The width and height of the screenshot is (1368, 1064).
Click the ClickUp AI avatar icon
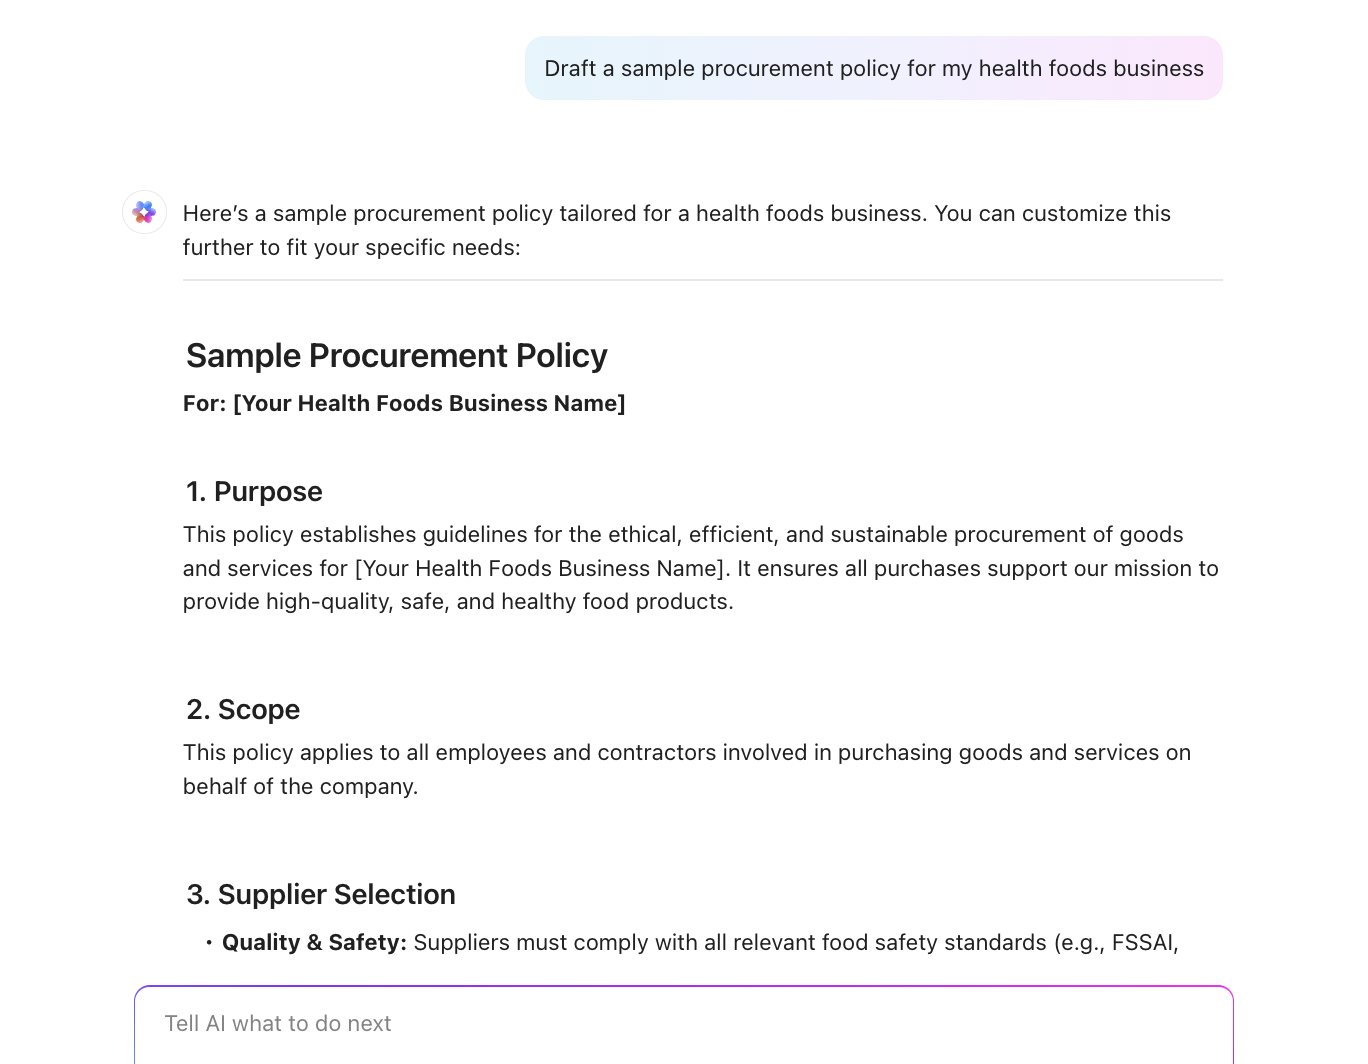tap(145, 212)
